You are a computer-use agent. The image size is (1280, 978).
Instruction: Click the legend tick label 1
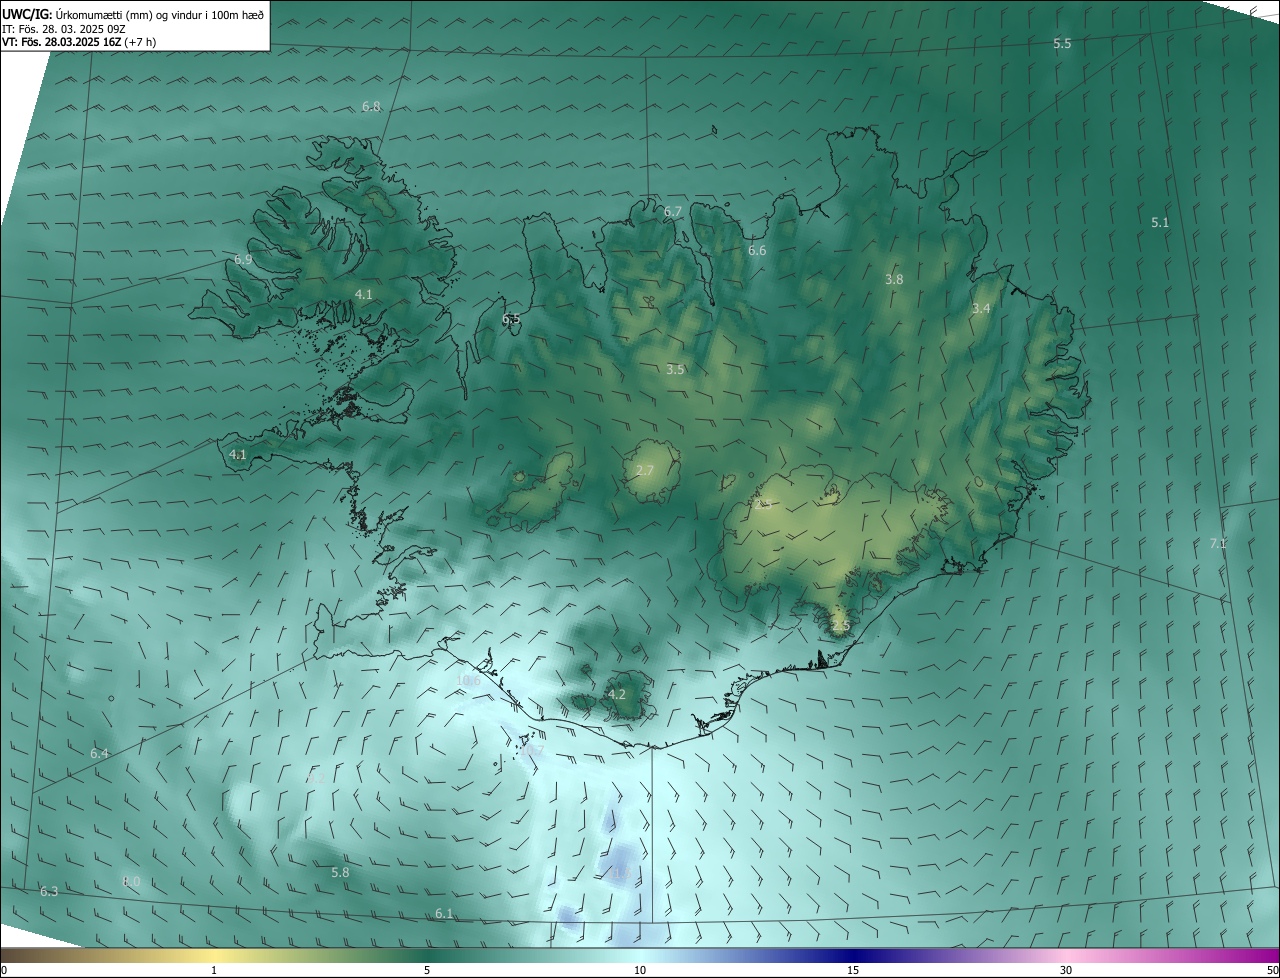[214, 970]
